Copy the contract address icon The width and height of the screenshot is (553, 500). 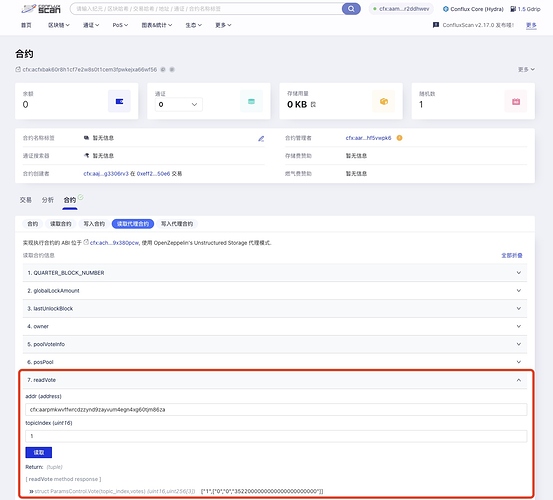163,69
